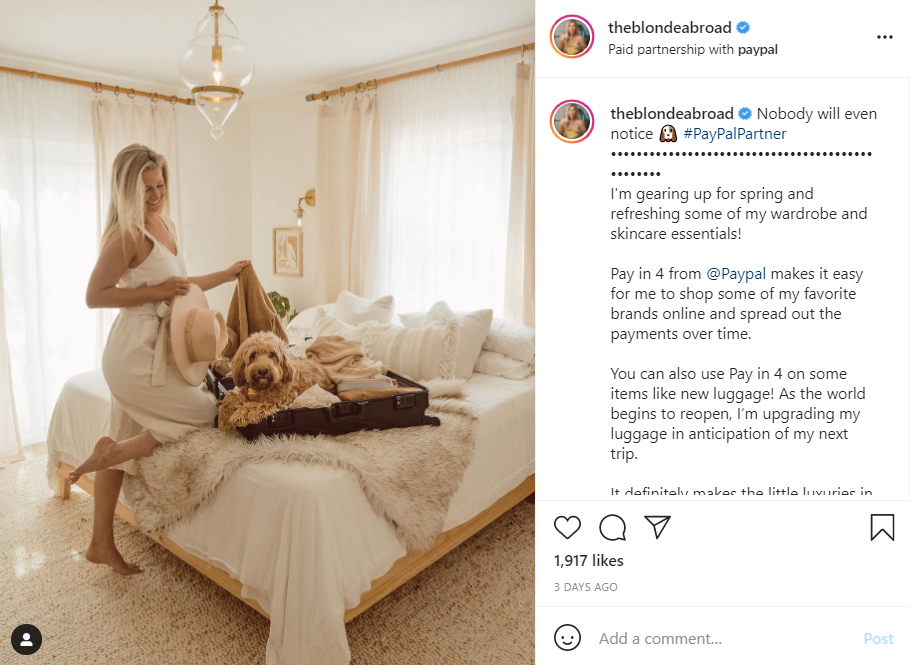This screenshot has height=665, width=910.
Task: Like the post with the heart icon
Action: 567,527
